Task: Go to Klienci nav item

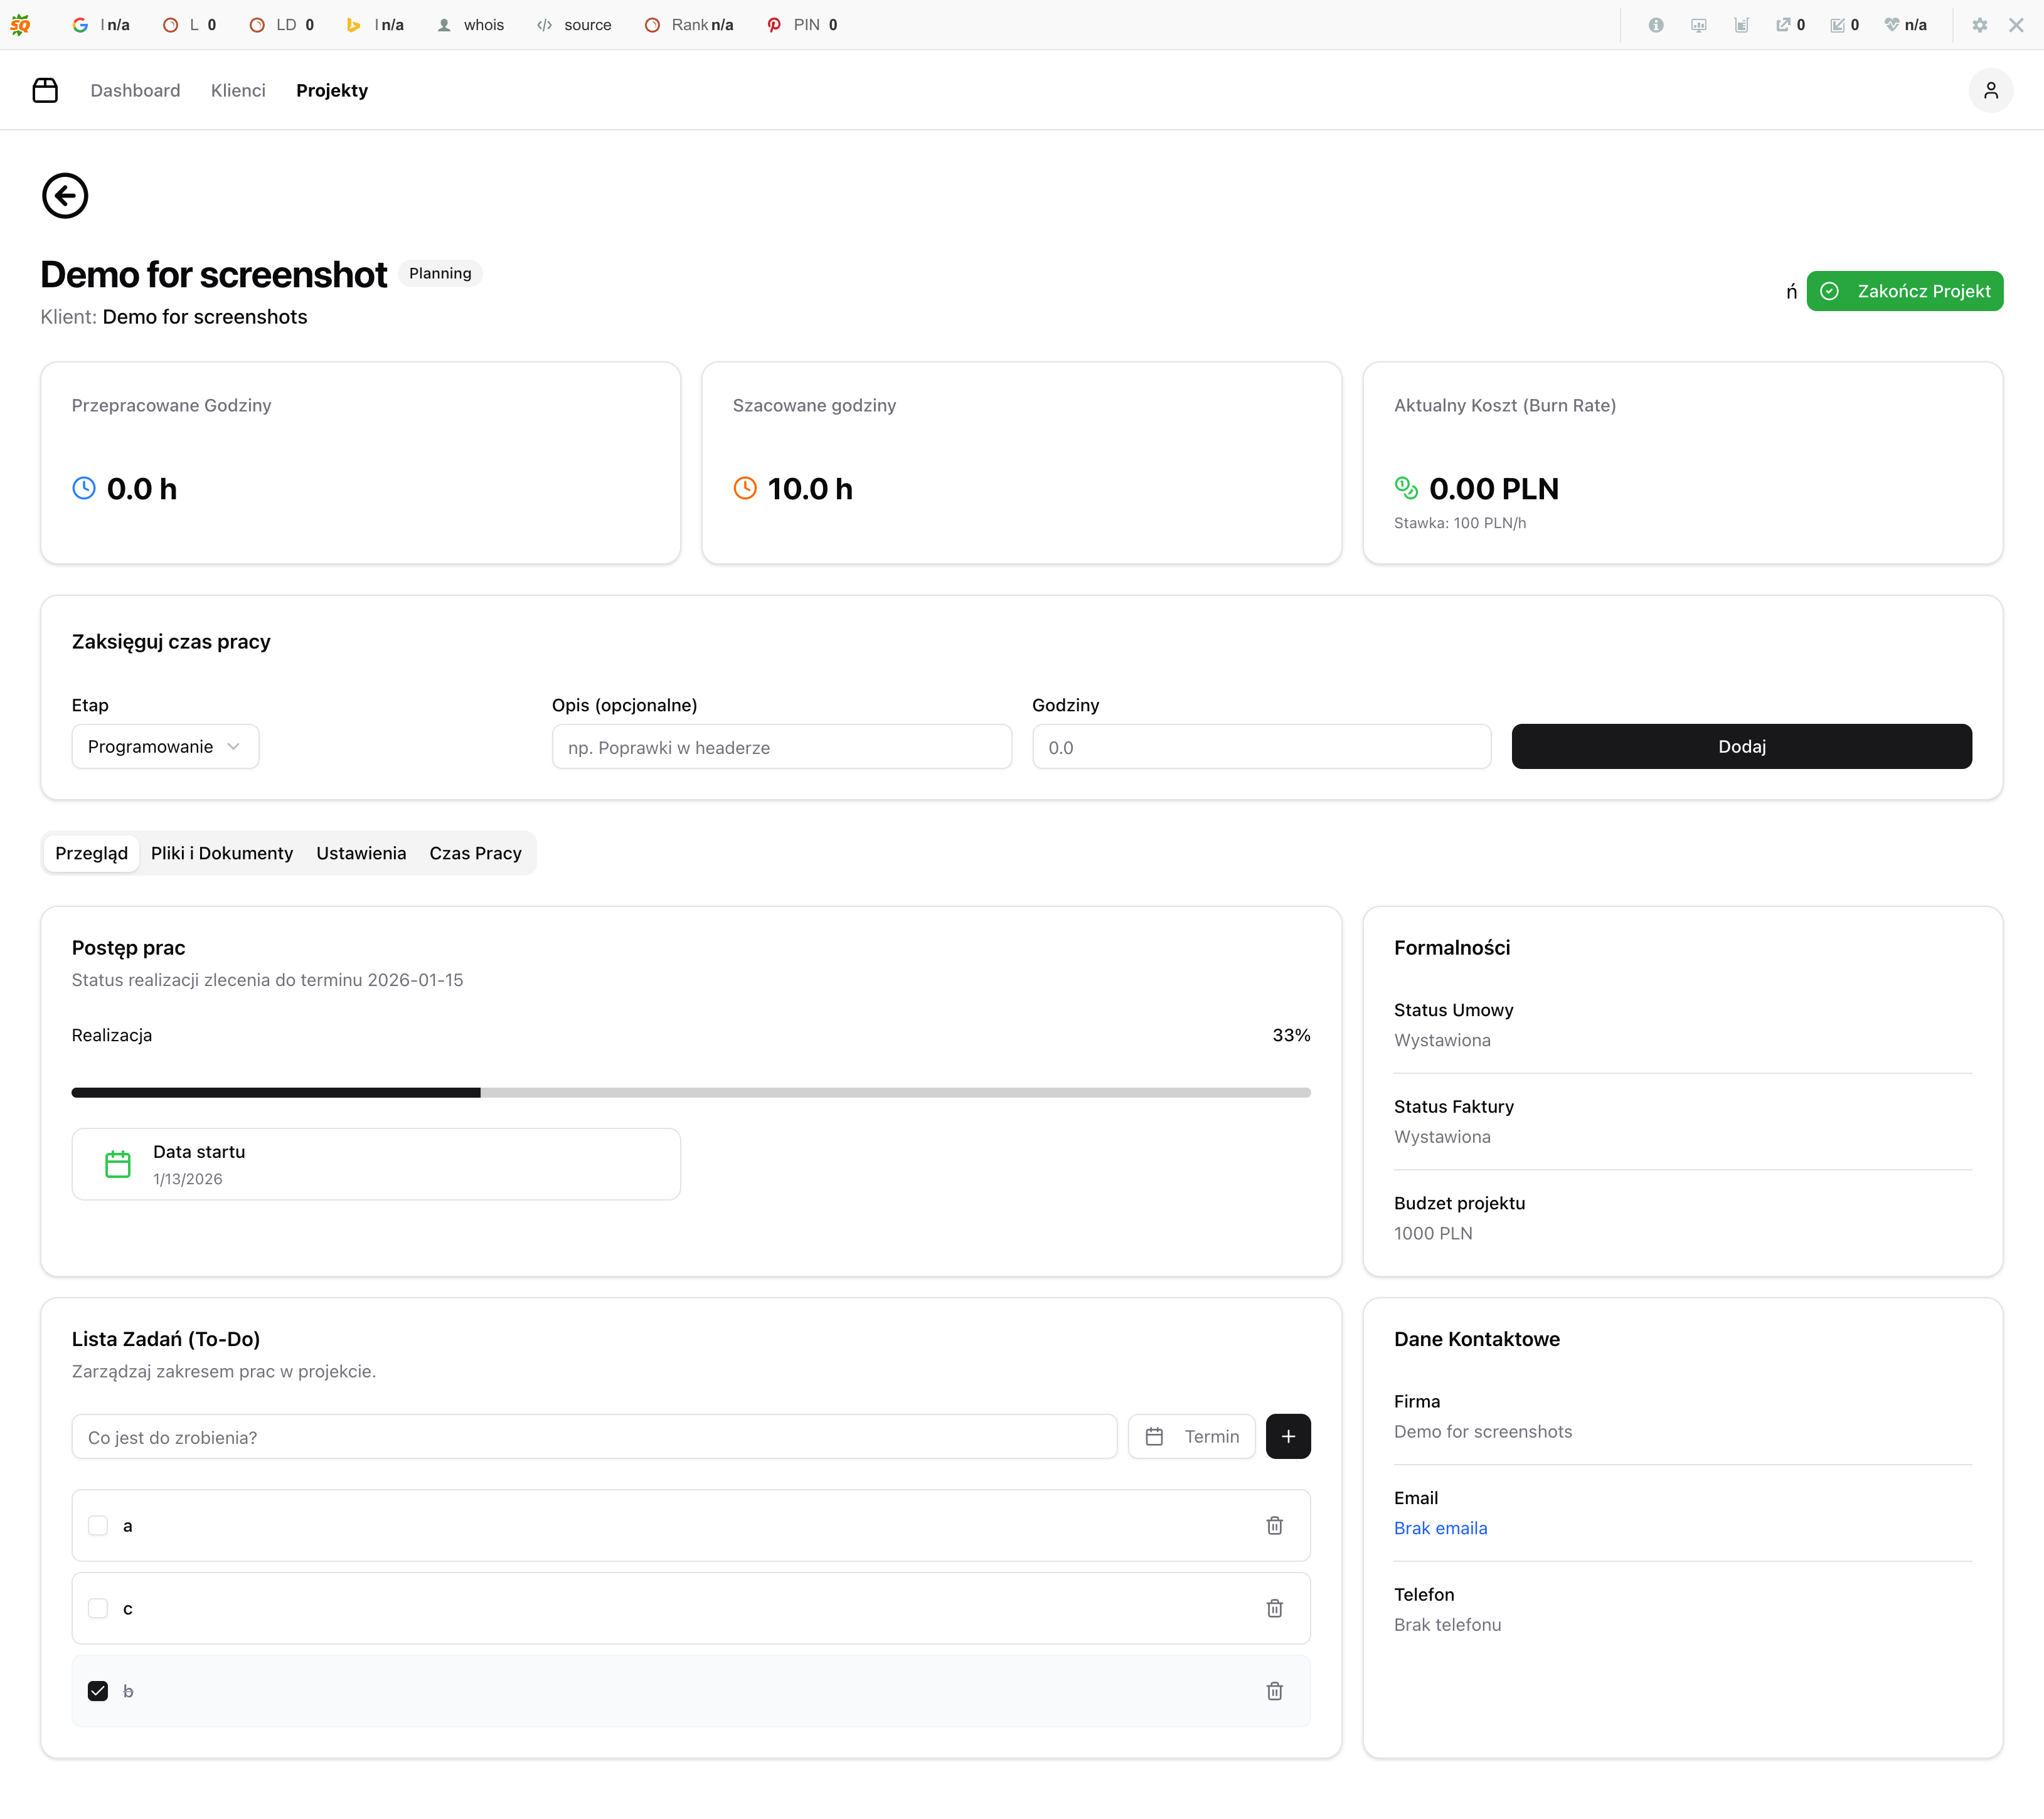Action: [x=238, y=91]
